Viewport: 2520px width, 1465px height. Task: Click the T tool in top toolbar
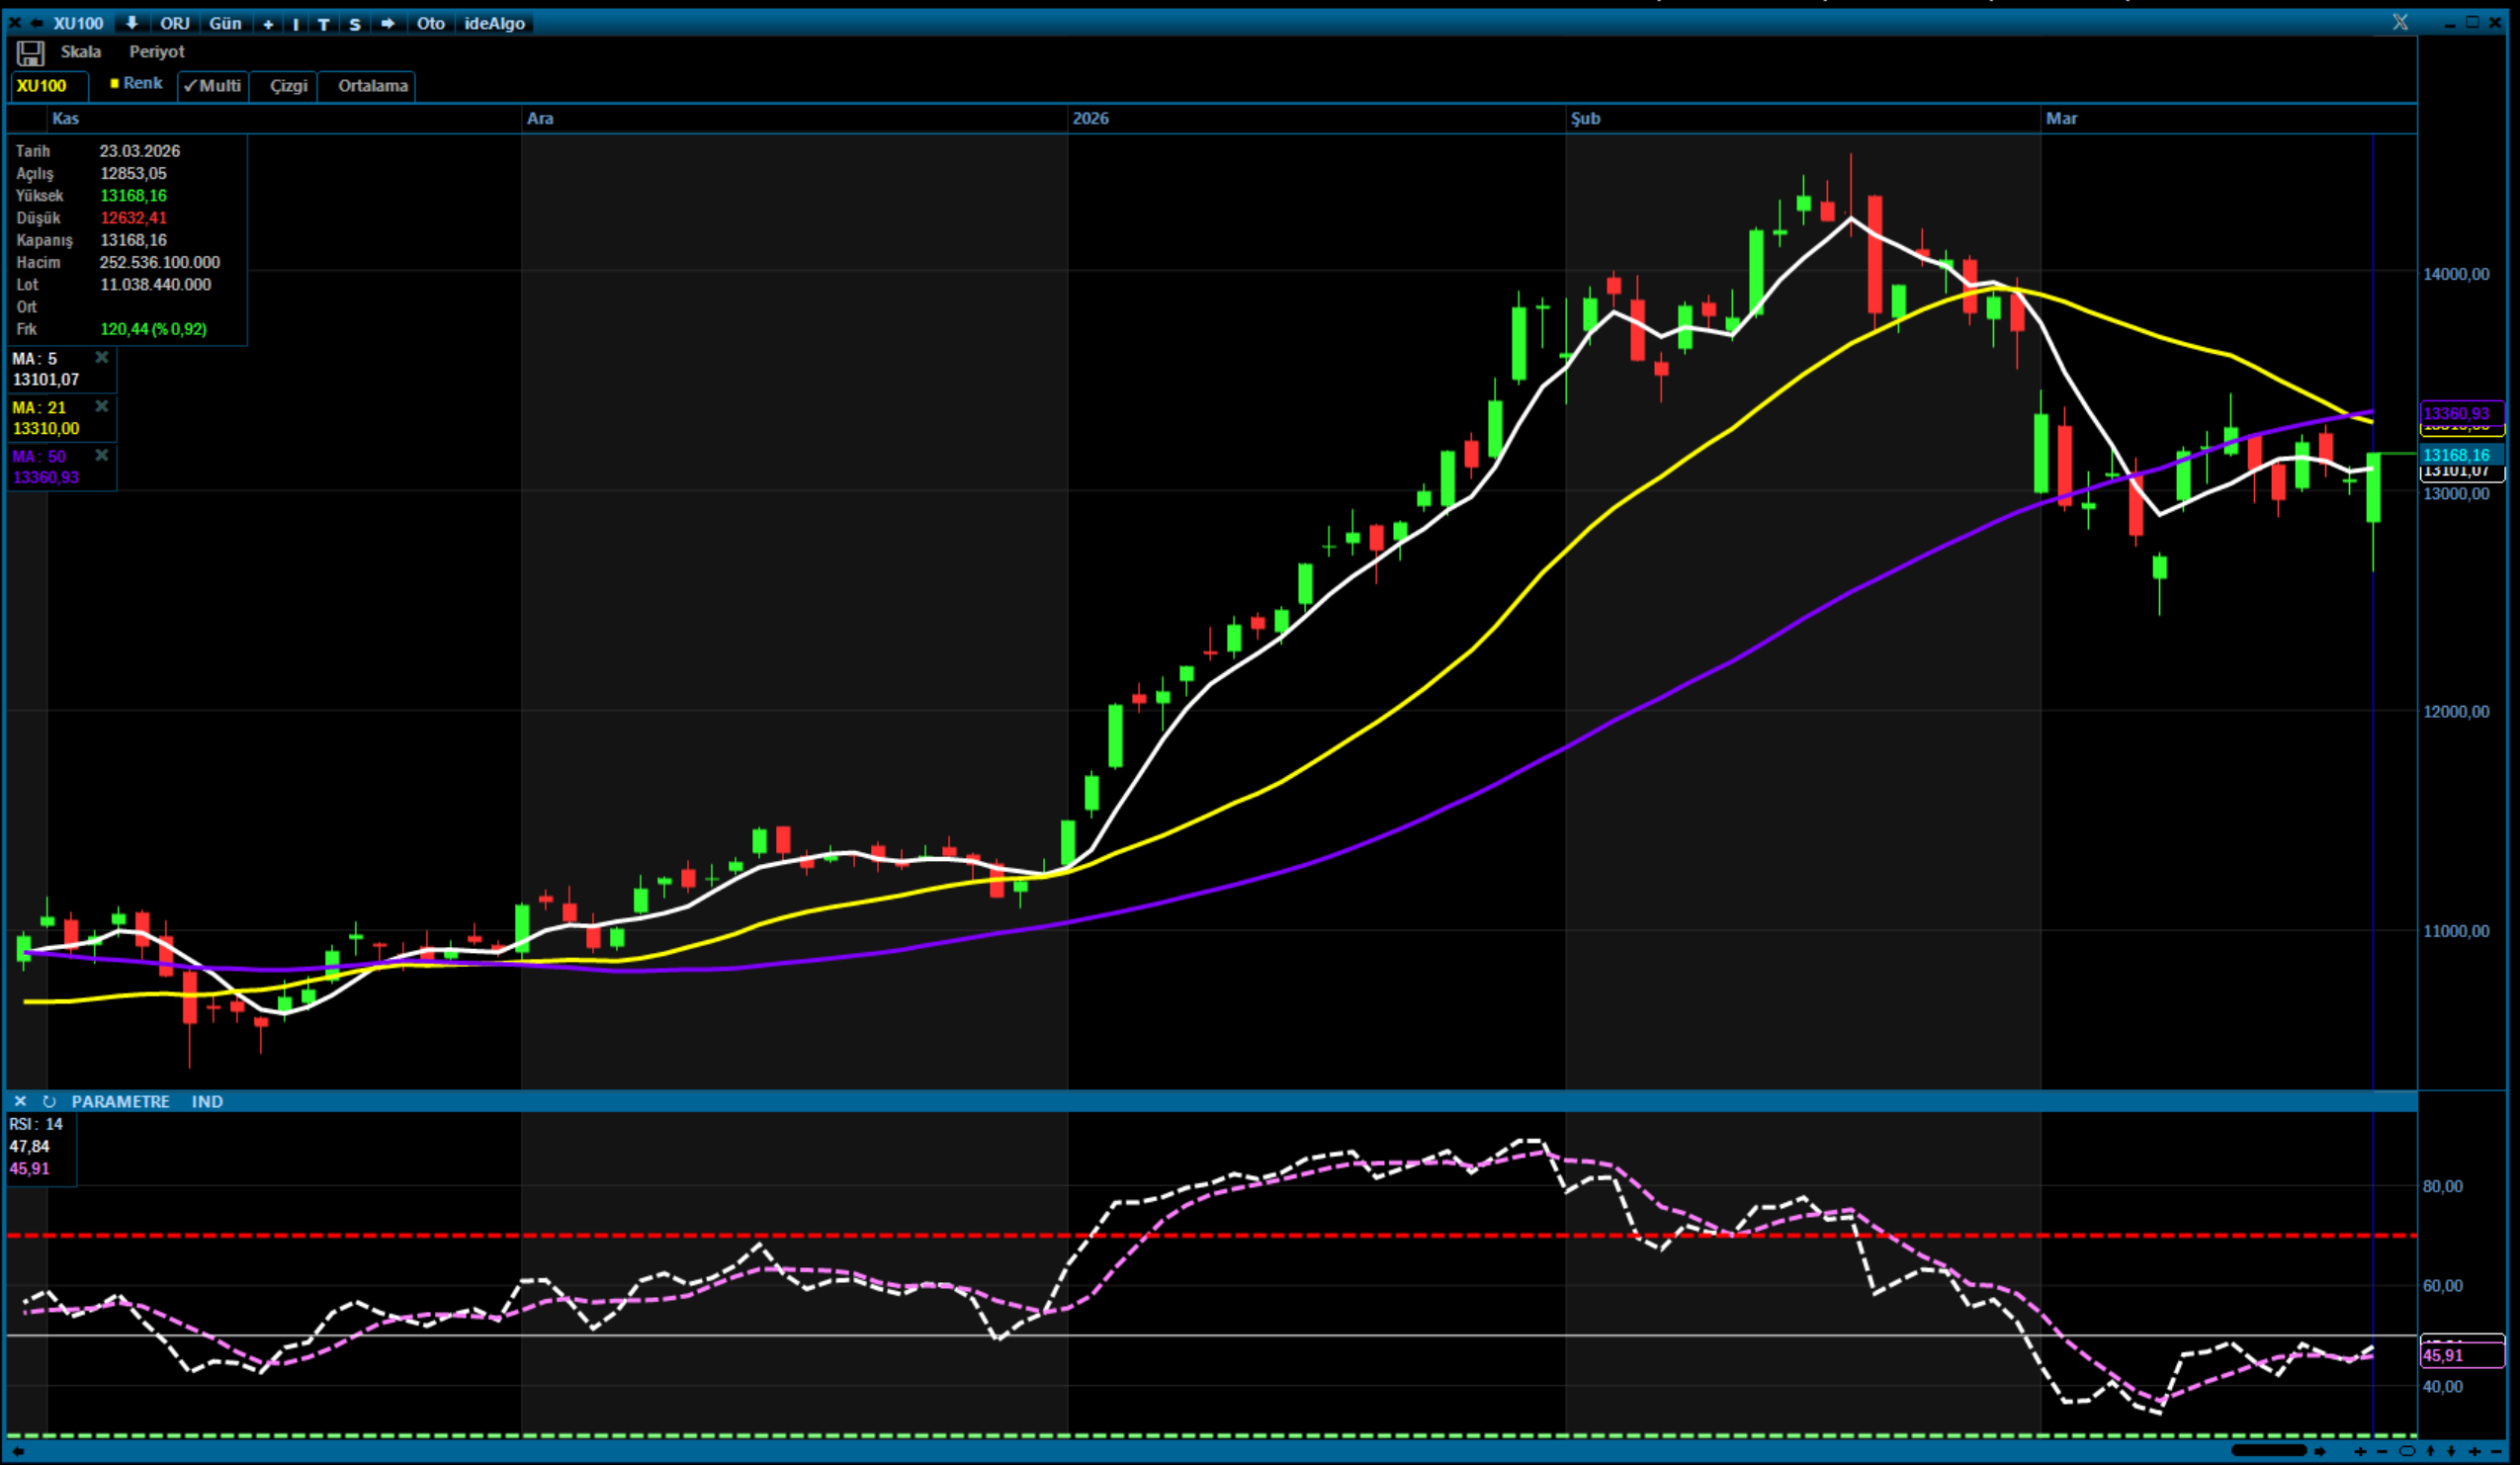pos(323,24)
